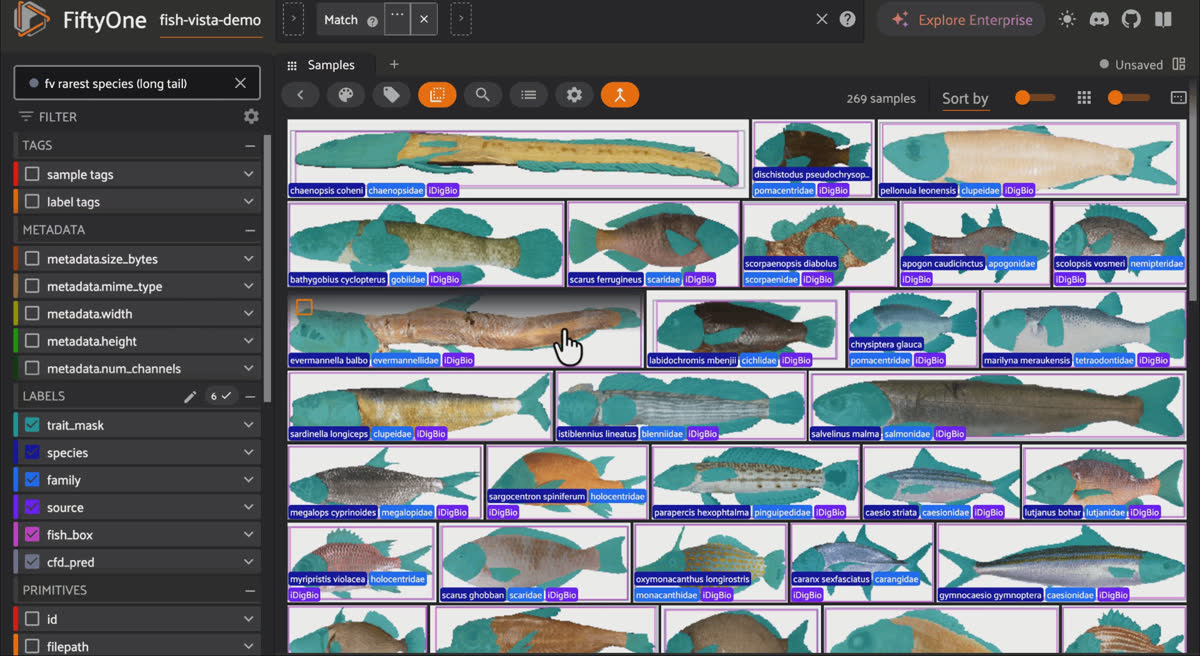Open the Match stage help icon
Screen dimensions: 1200x656
coord(372,21)
